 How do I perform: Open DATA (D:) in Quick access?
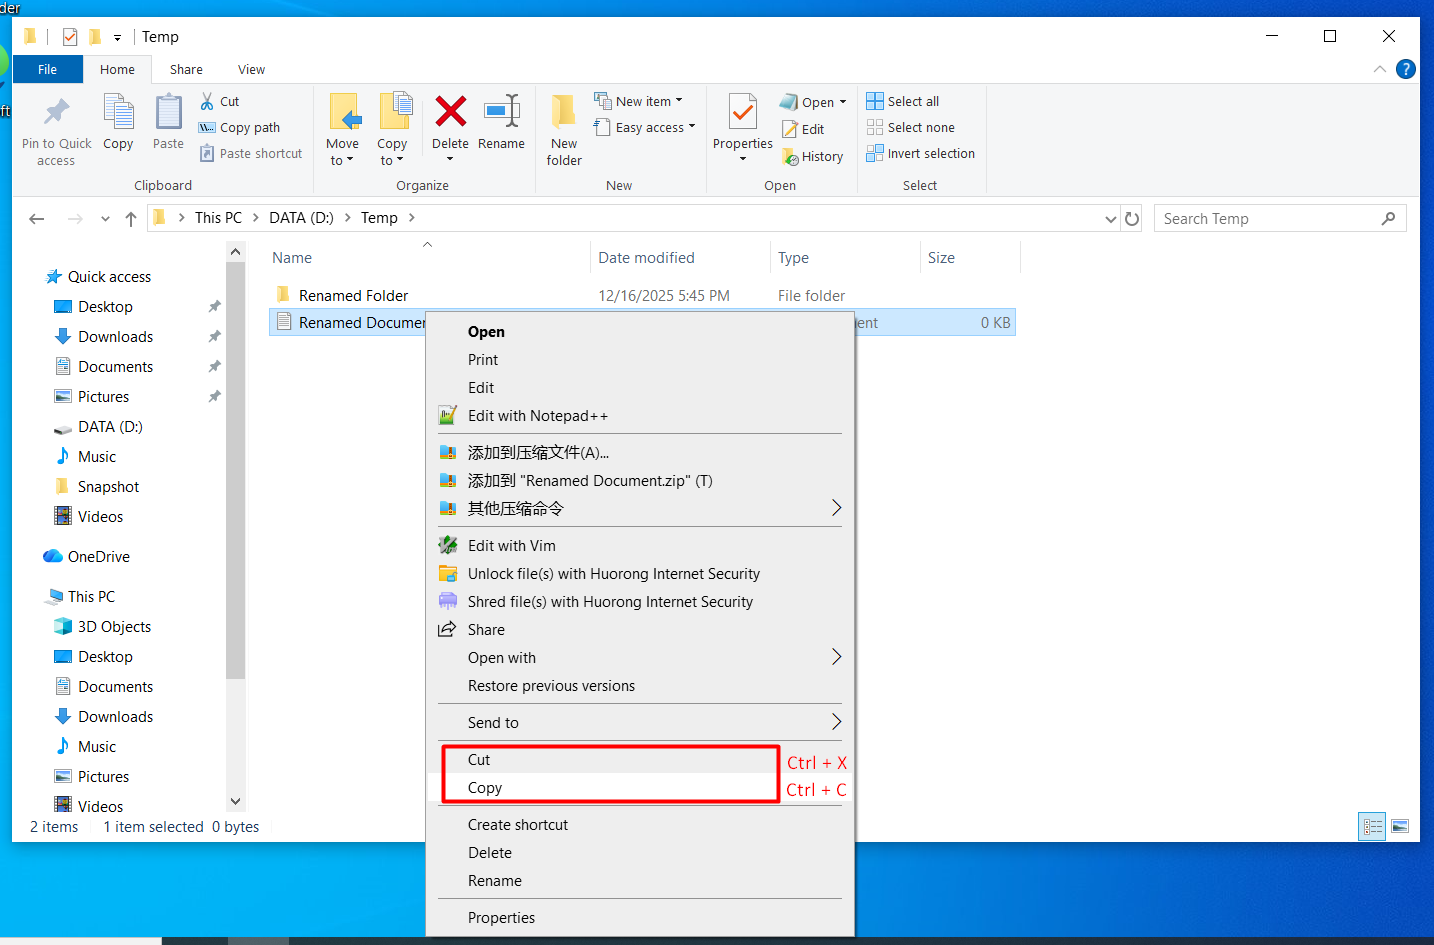(110, 427)
